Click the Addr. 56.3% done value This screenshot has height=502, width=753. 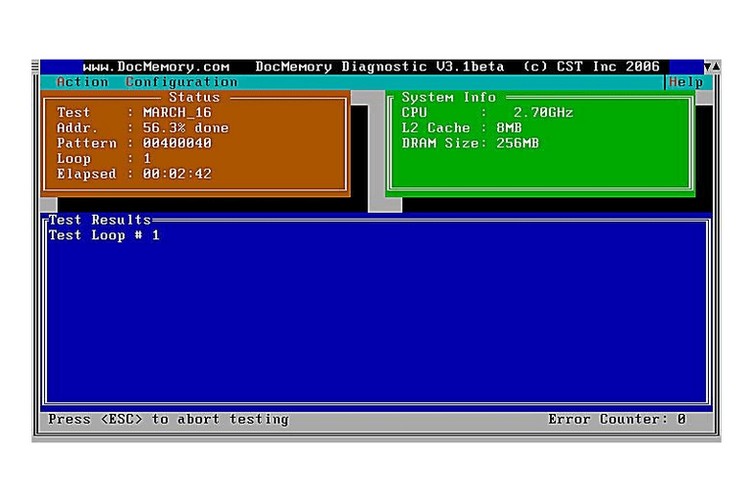click(x=185, y=128)
